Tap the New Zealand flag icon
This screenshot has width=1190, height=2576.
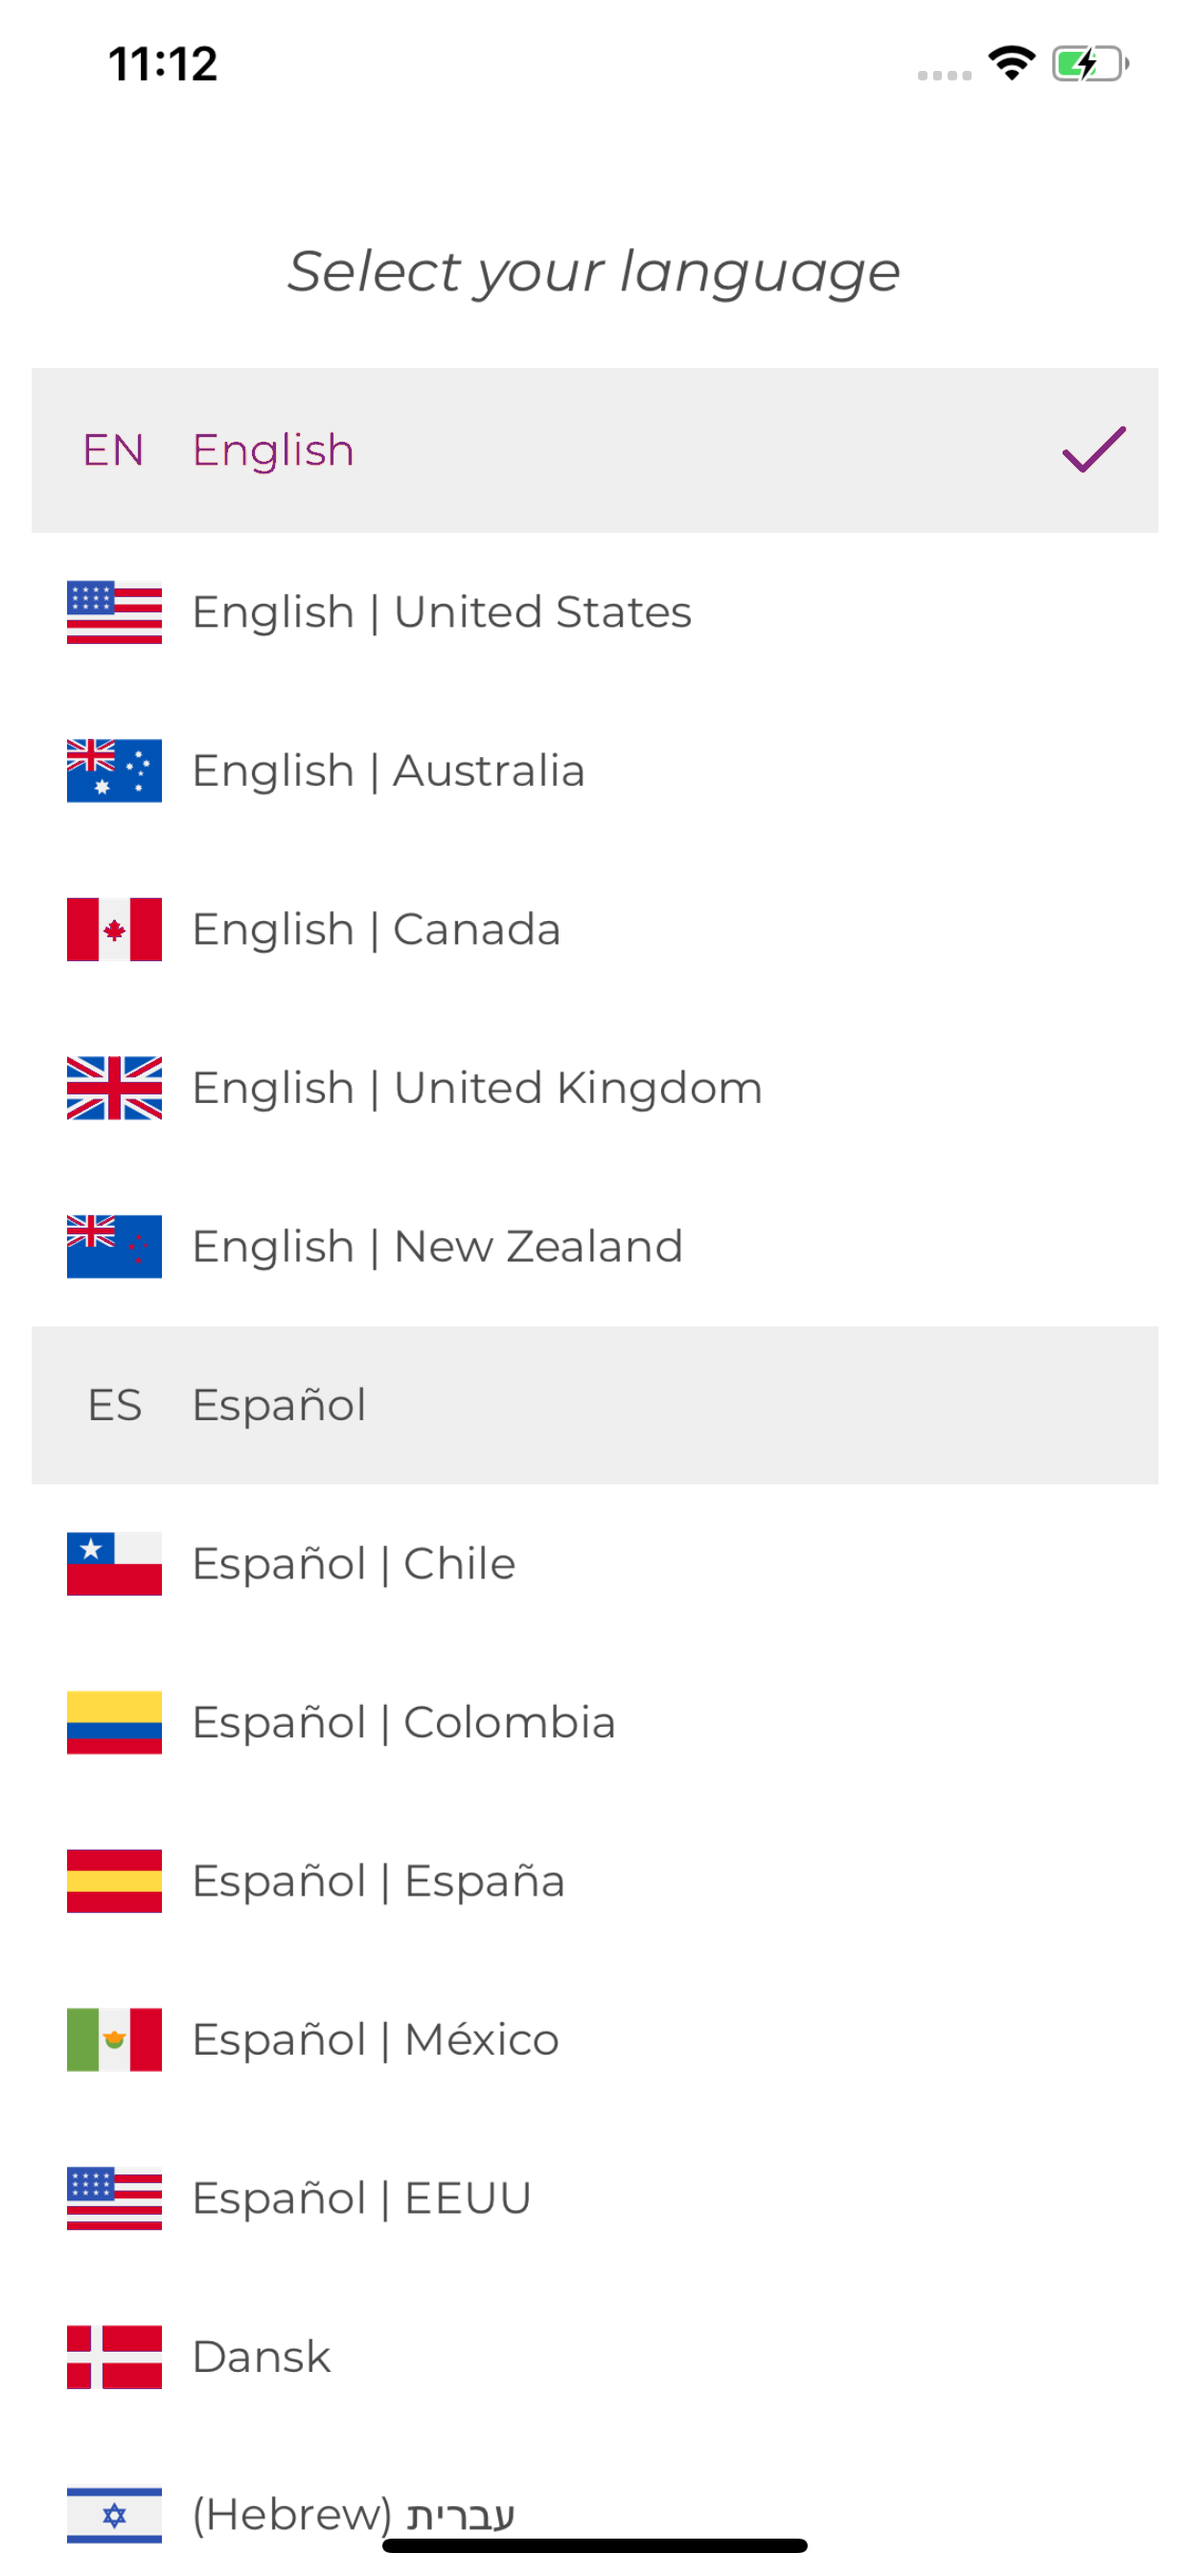(114, 1246)
